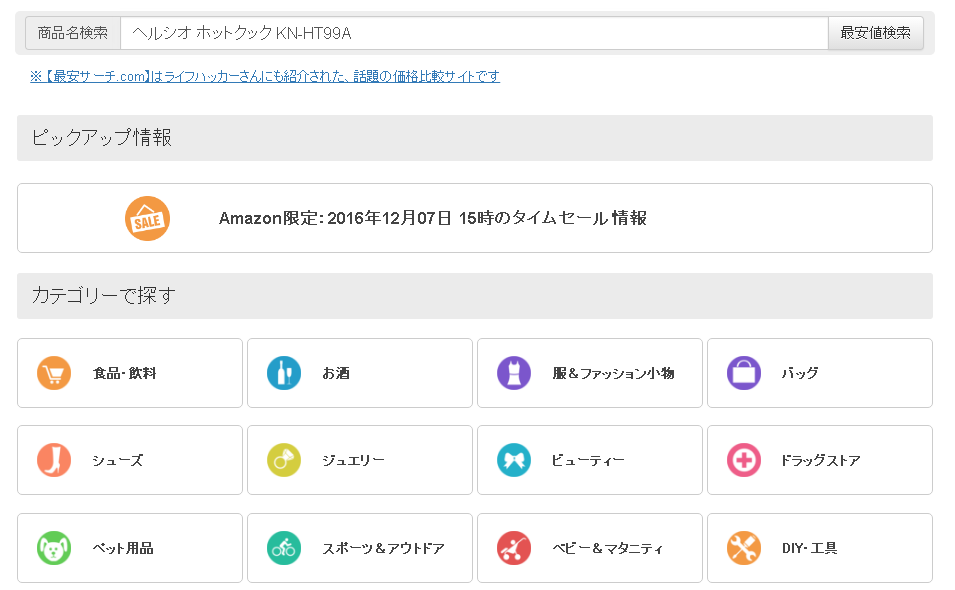Screen dimensions: 955x590
Task: Click the 最安値検索 search button
Action: (876, 33)
